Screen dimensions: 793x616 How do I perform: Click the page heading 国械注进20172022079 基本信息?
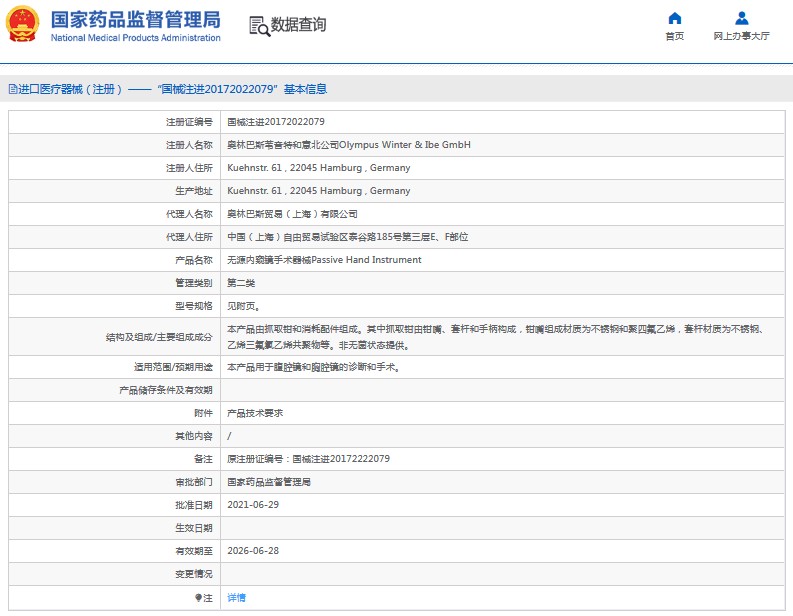click(242, 90)
